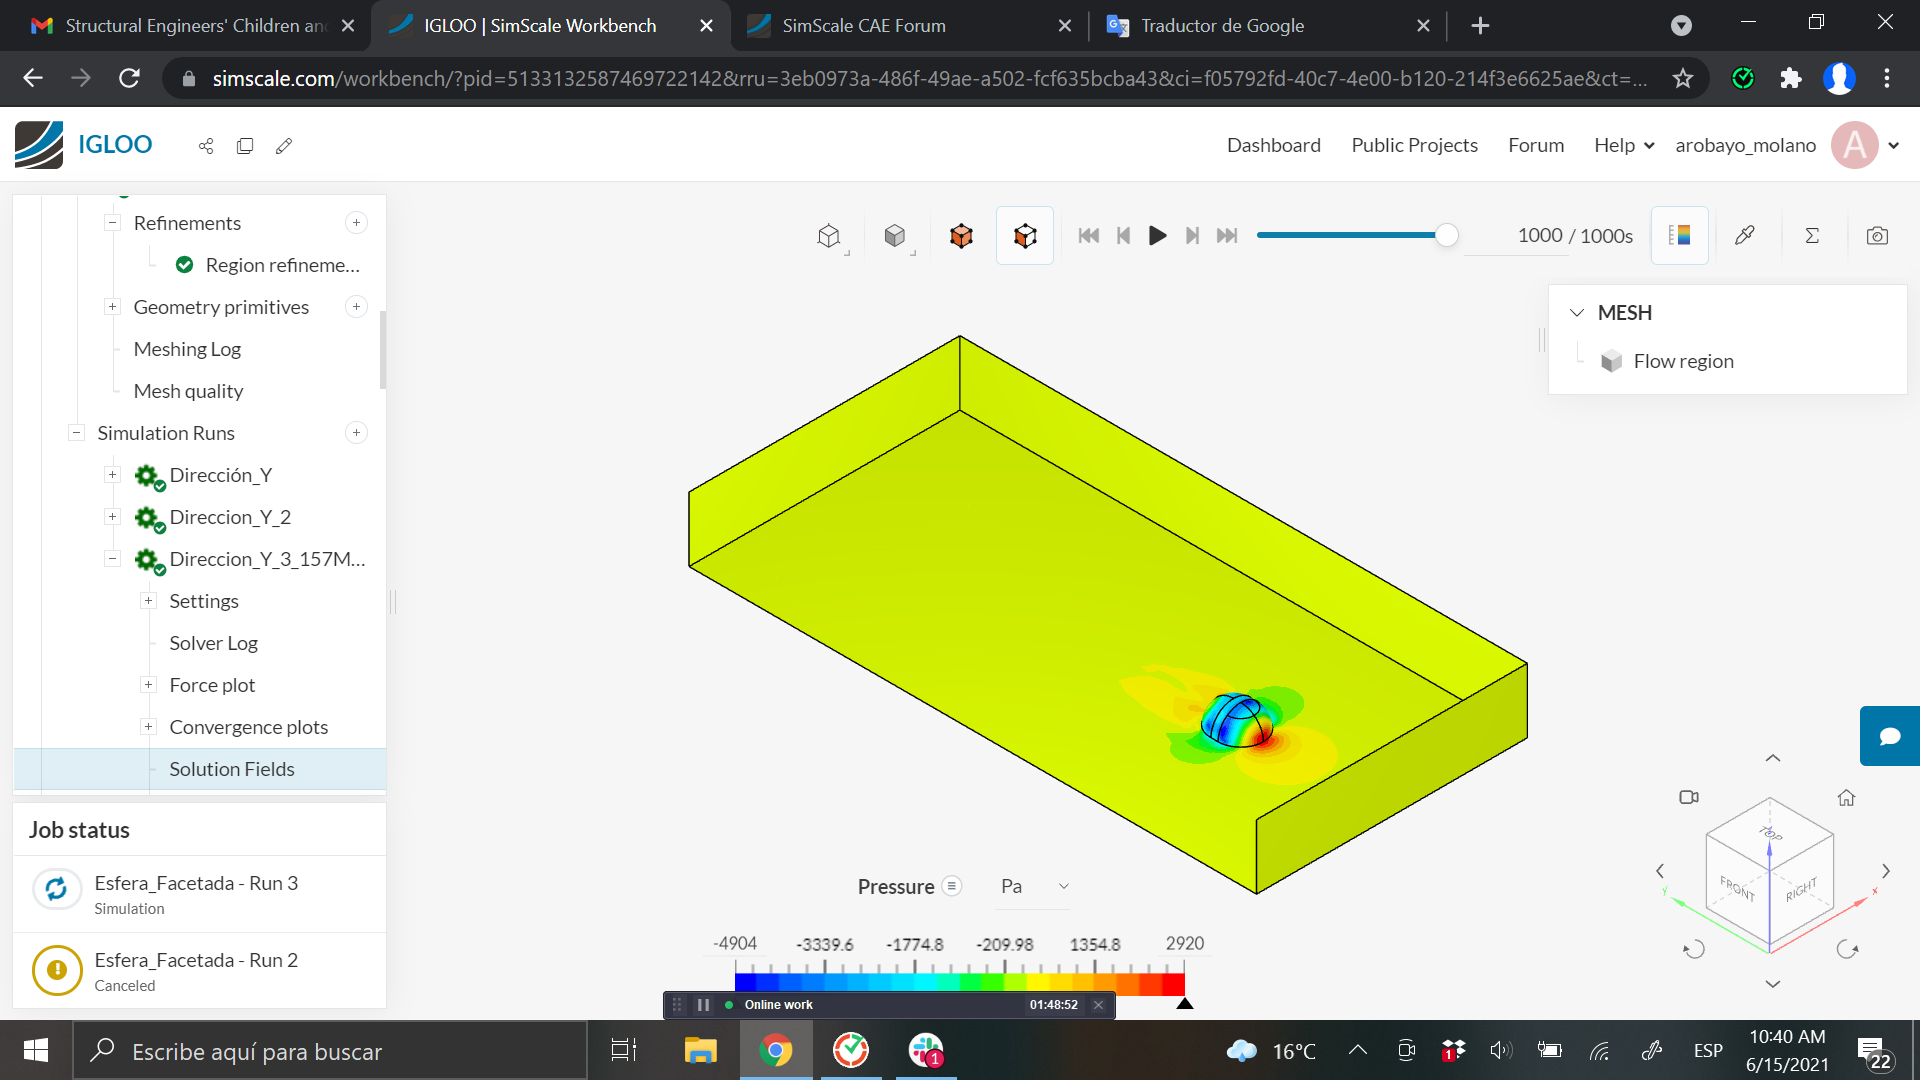Screen dimensions: 1920x1080
Task: Open the Pressure field options menu icon
Action: pos(951,886)
